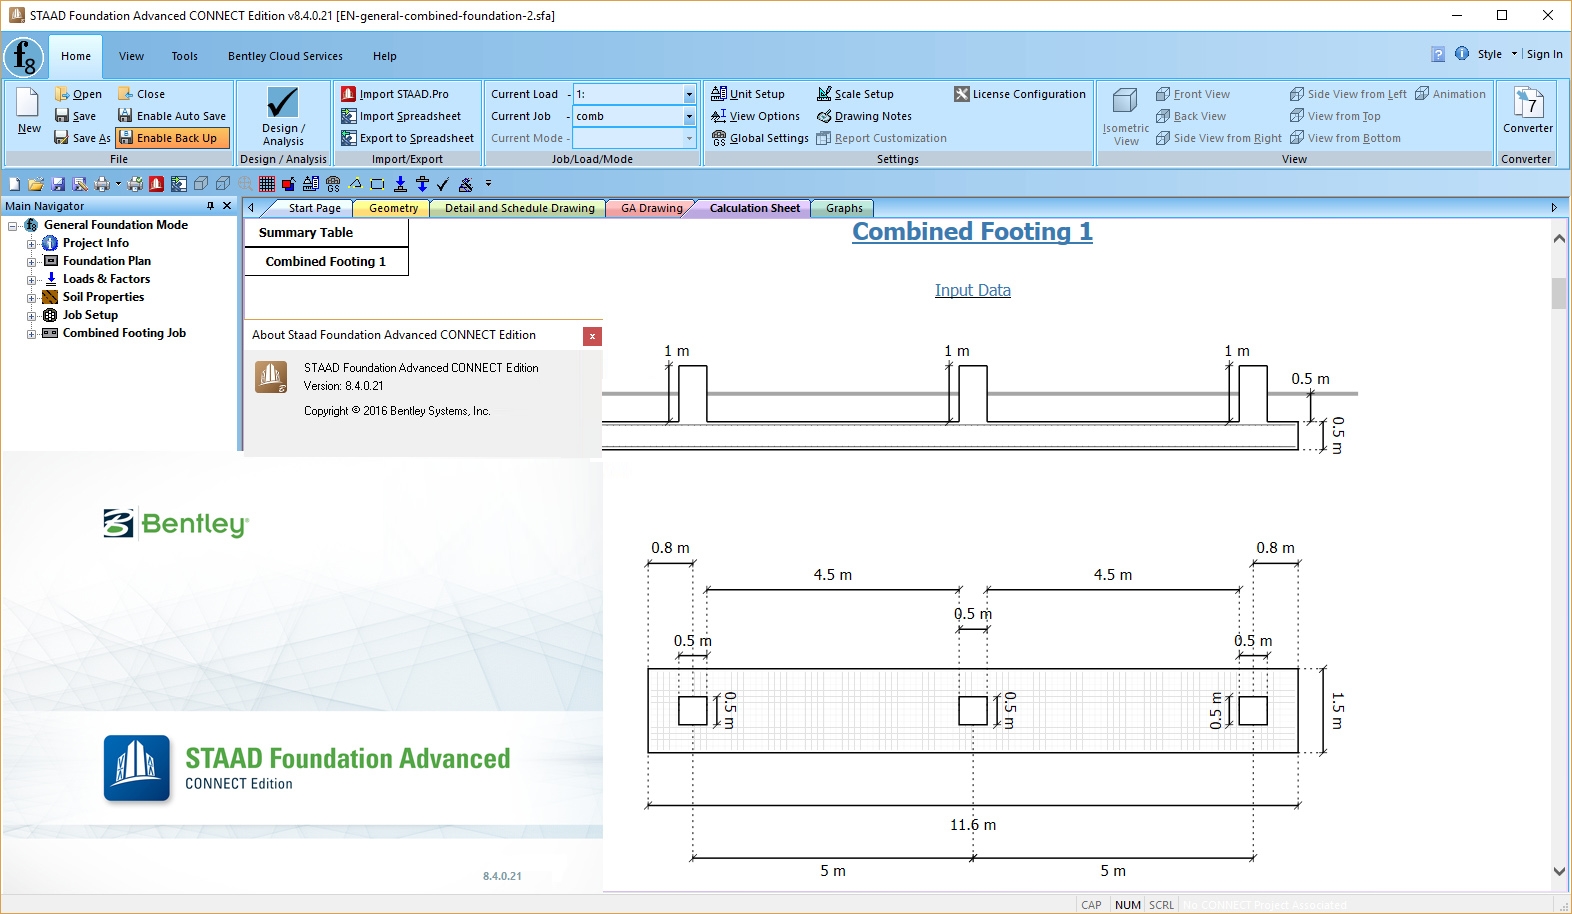Open the quick toolbar overflow arrow
Viewport: 1572px width, 914px height.
pyautogui.click(x=488, y=184)
